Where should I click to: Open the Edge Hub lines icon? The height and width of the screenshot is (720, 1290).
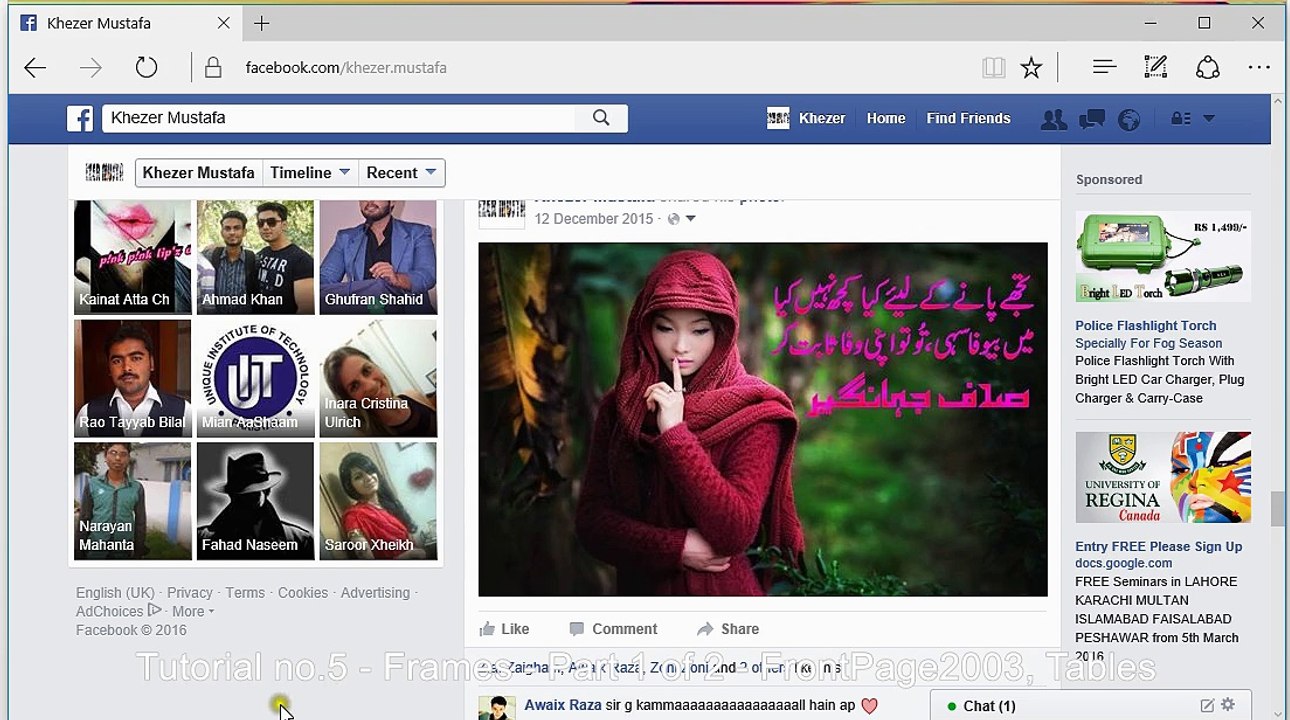point(1104,67)
